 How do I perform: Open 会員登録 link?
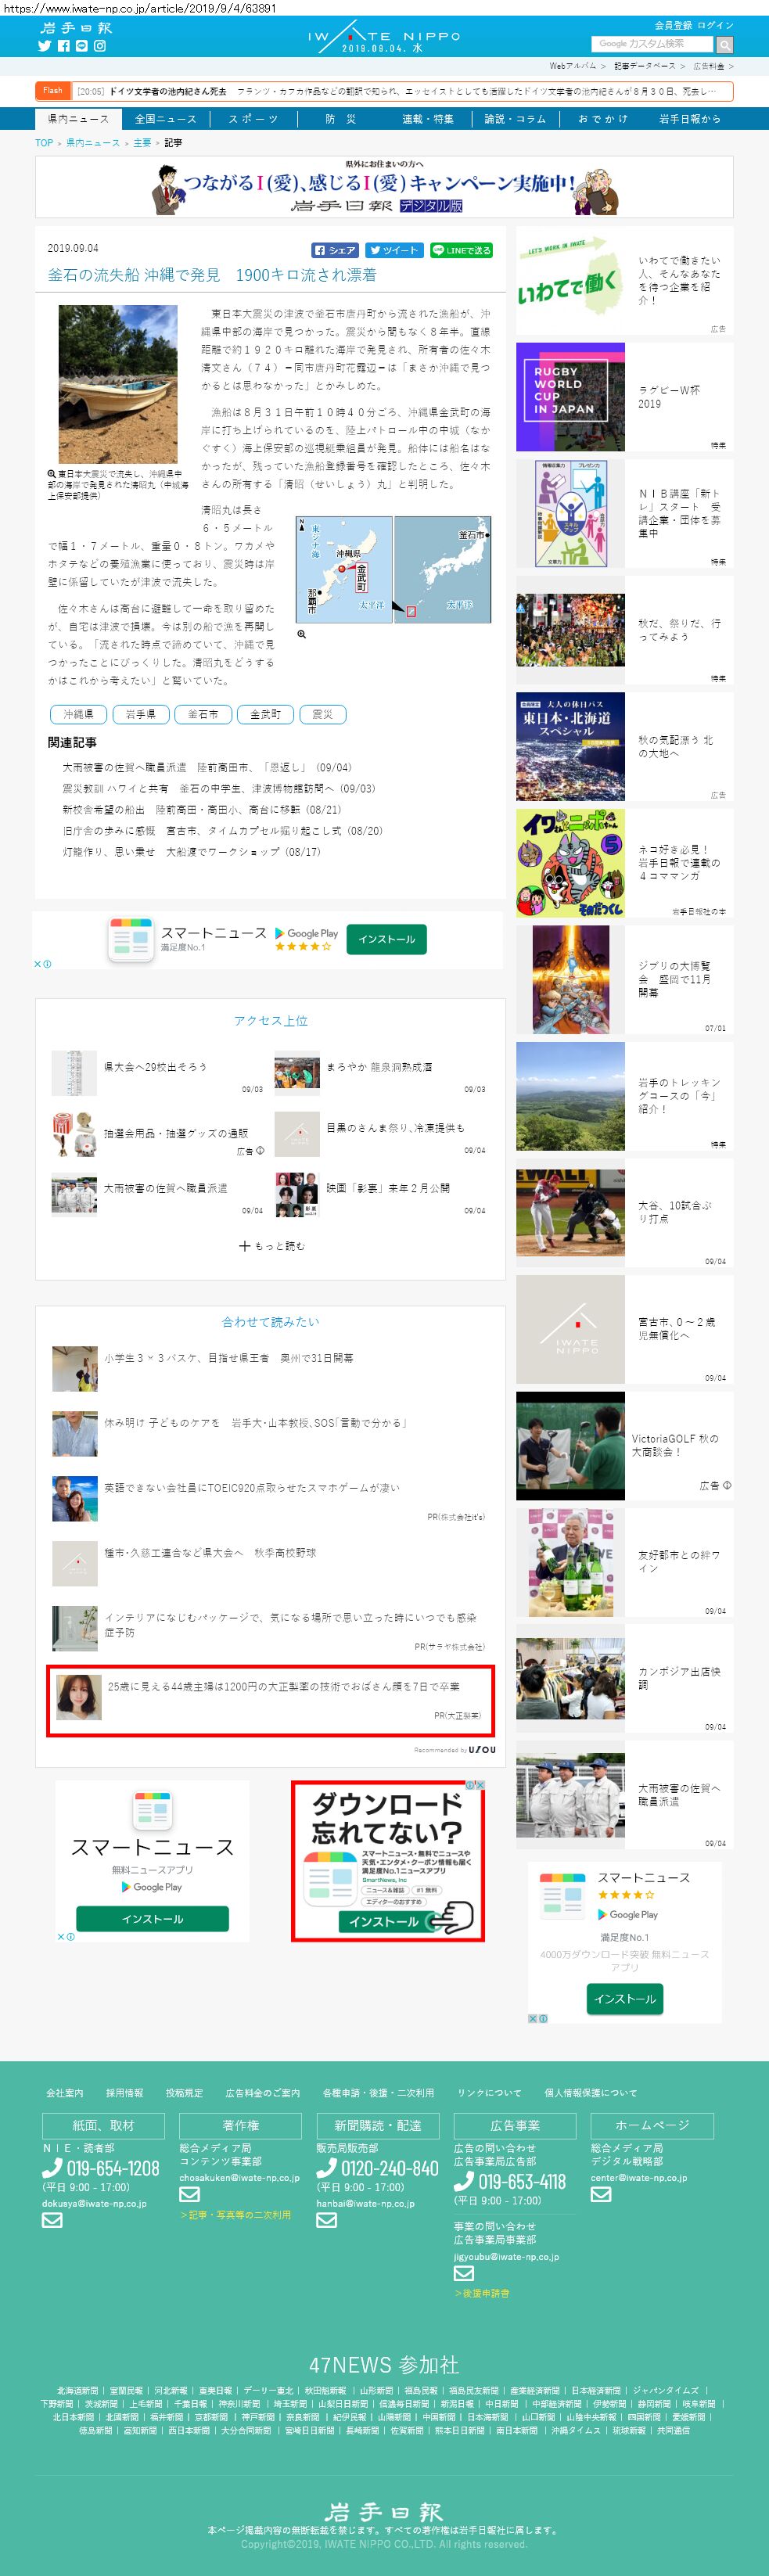click(x=672, y=25)
